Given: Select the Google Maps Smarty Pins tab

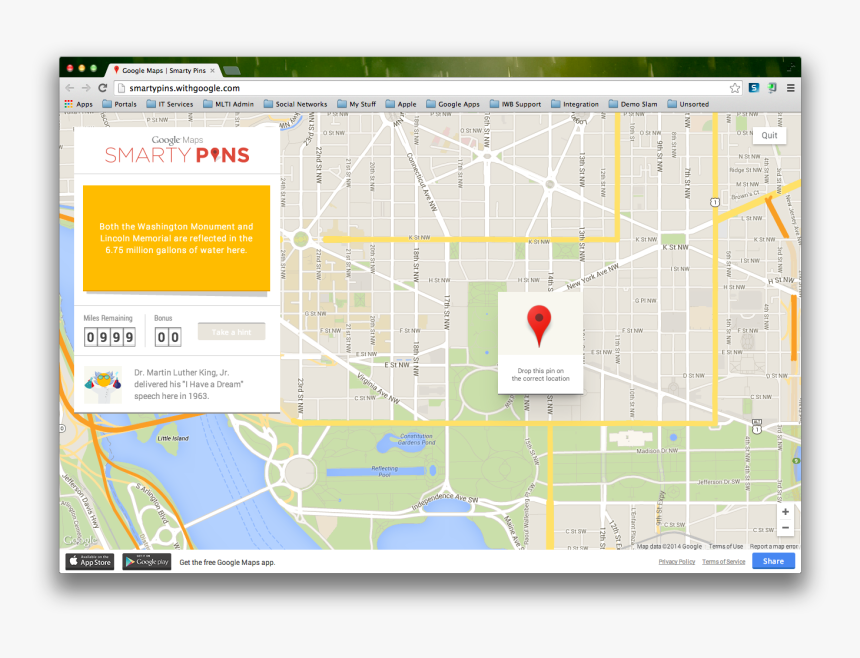Looking at the screenshot, I should [x=163, y=70].
